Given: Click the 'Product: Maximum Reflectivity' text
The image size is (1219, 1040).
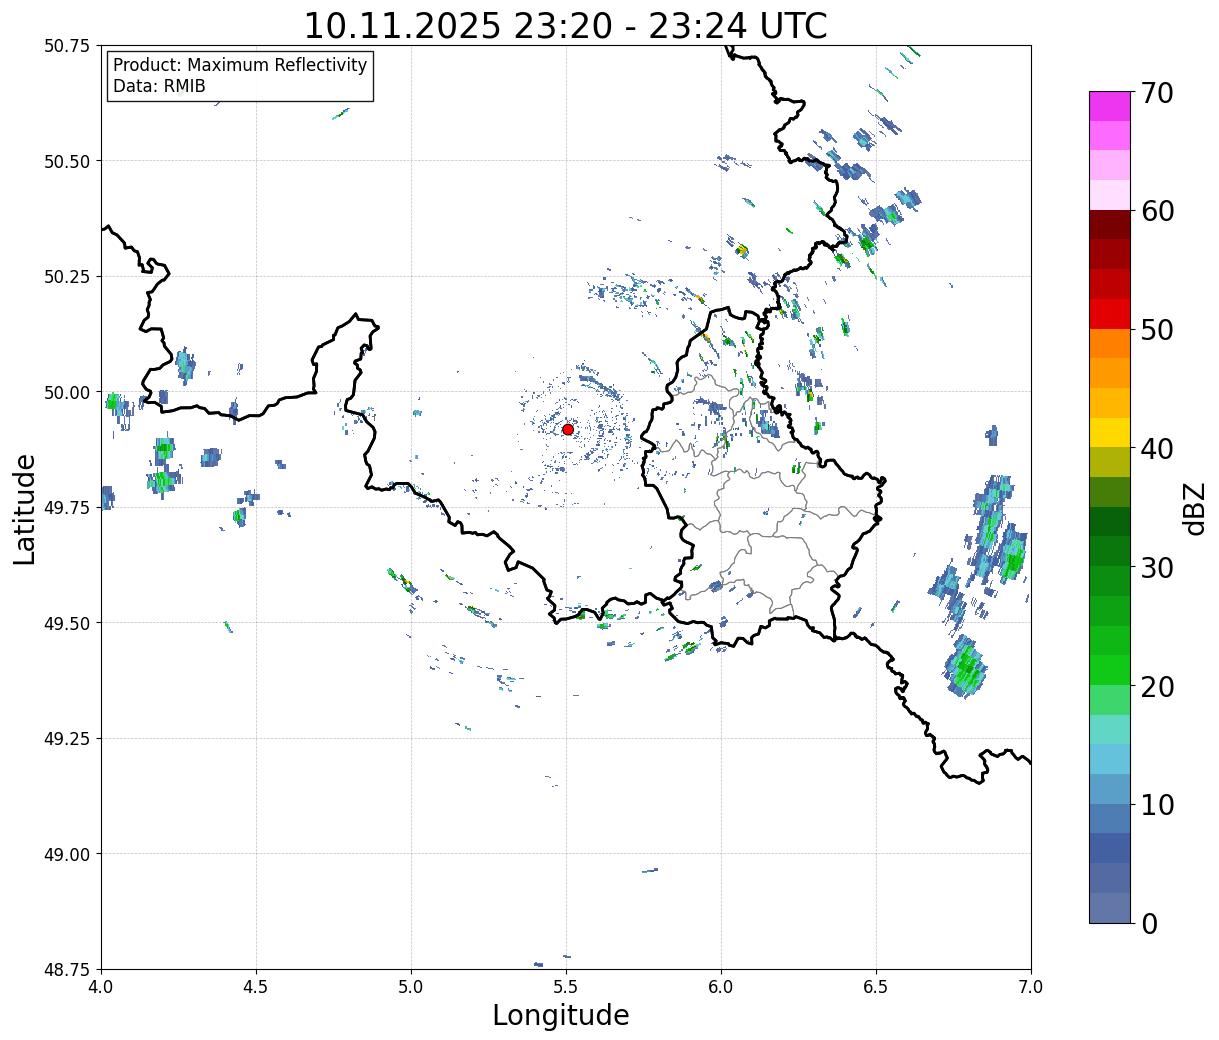Looking at the screenshot, I should (x=240, y=65).
